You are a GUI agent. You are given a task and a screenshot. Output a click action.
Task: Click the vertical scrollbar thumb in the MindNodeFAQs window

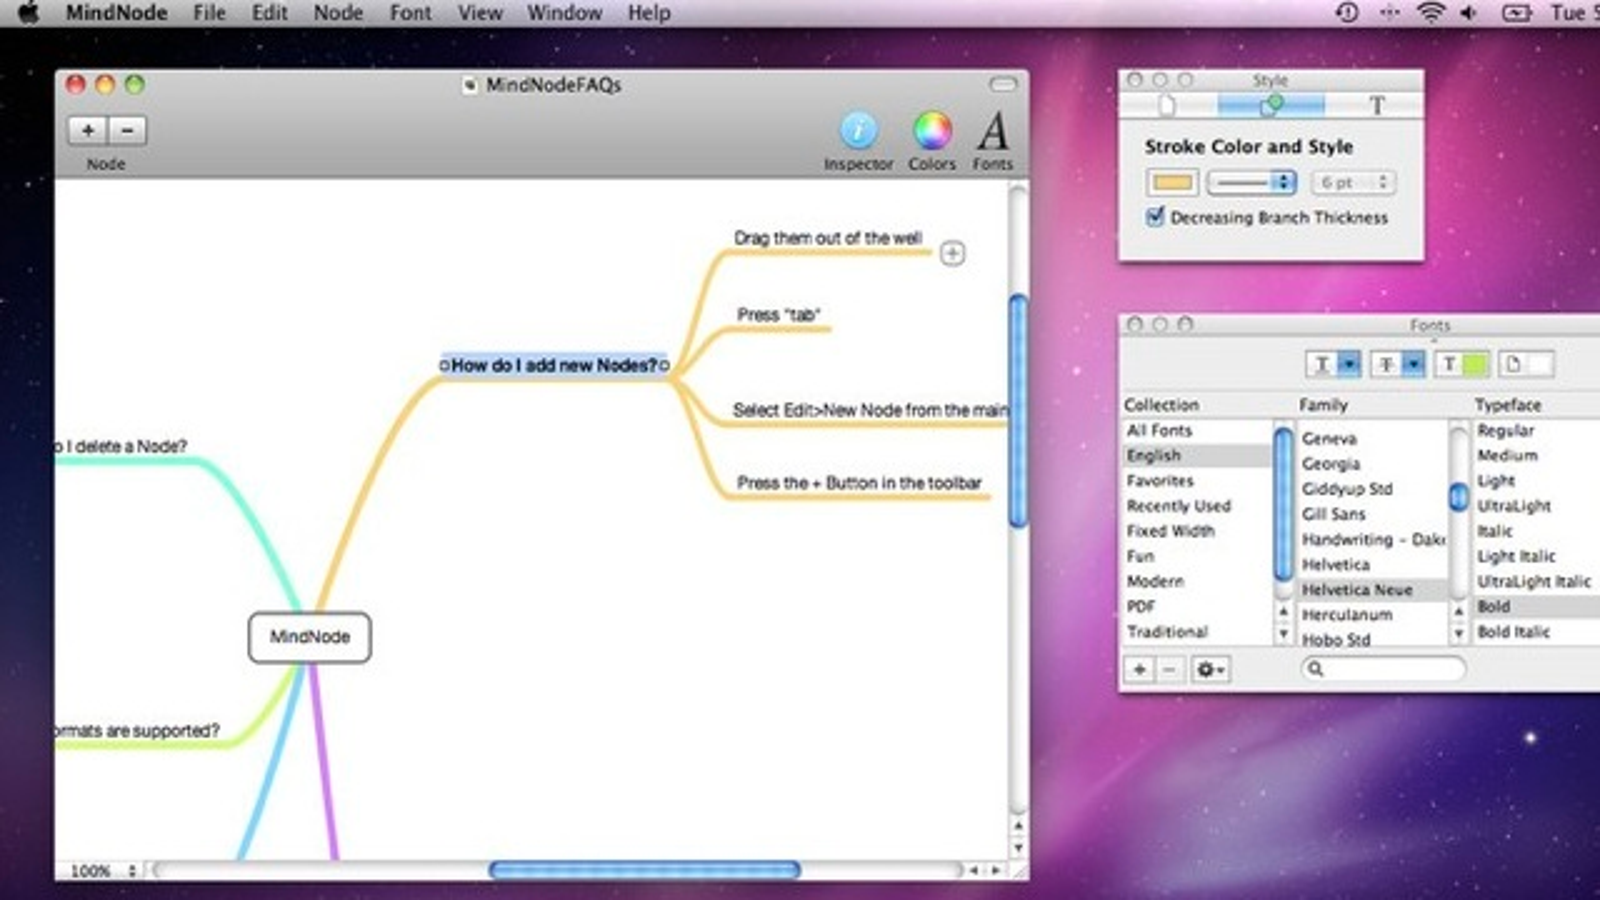pos(1018,410)
